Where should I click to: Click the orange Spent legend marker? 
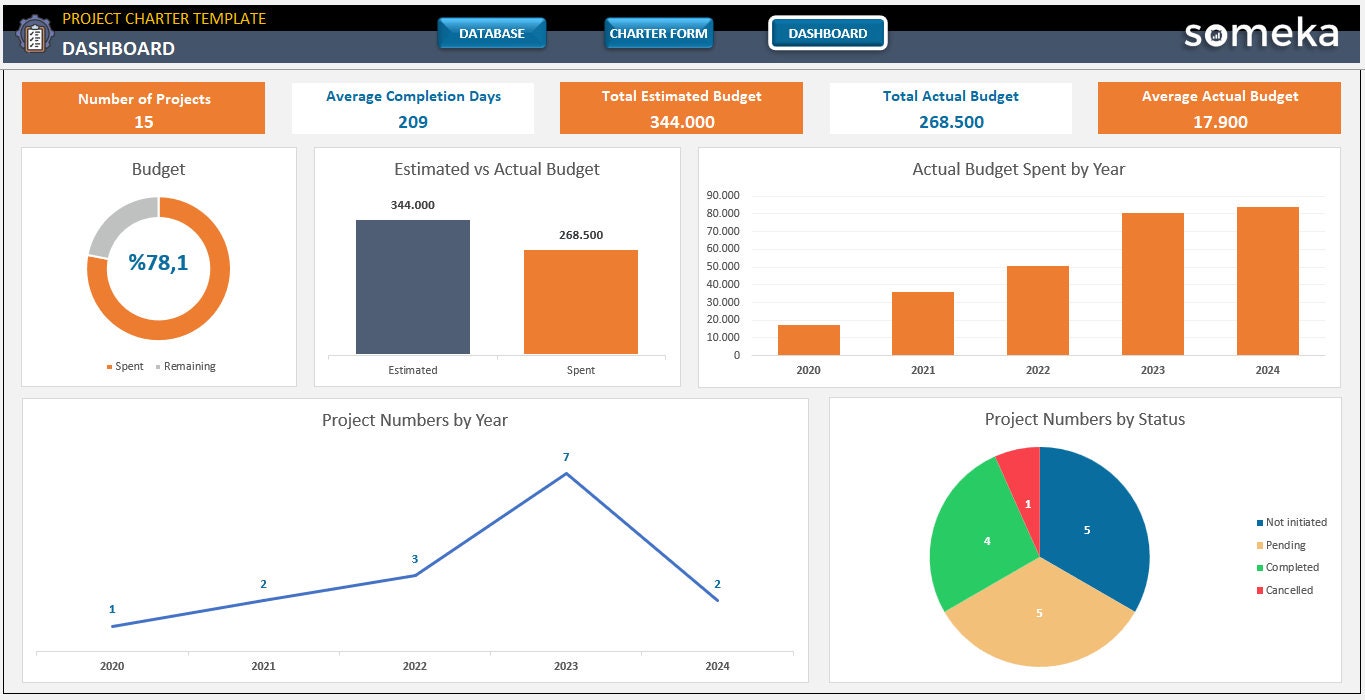click(109, 367)
